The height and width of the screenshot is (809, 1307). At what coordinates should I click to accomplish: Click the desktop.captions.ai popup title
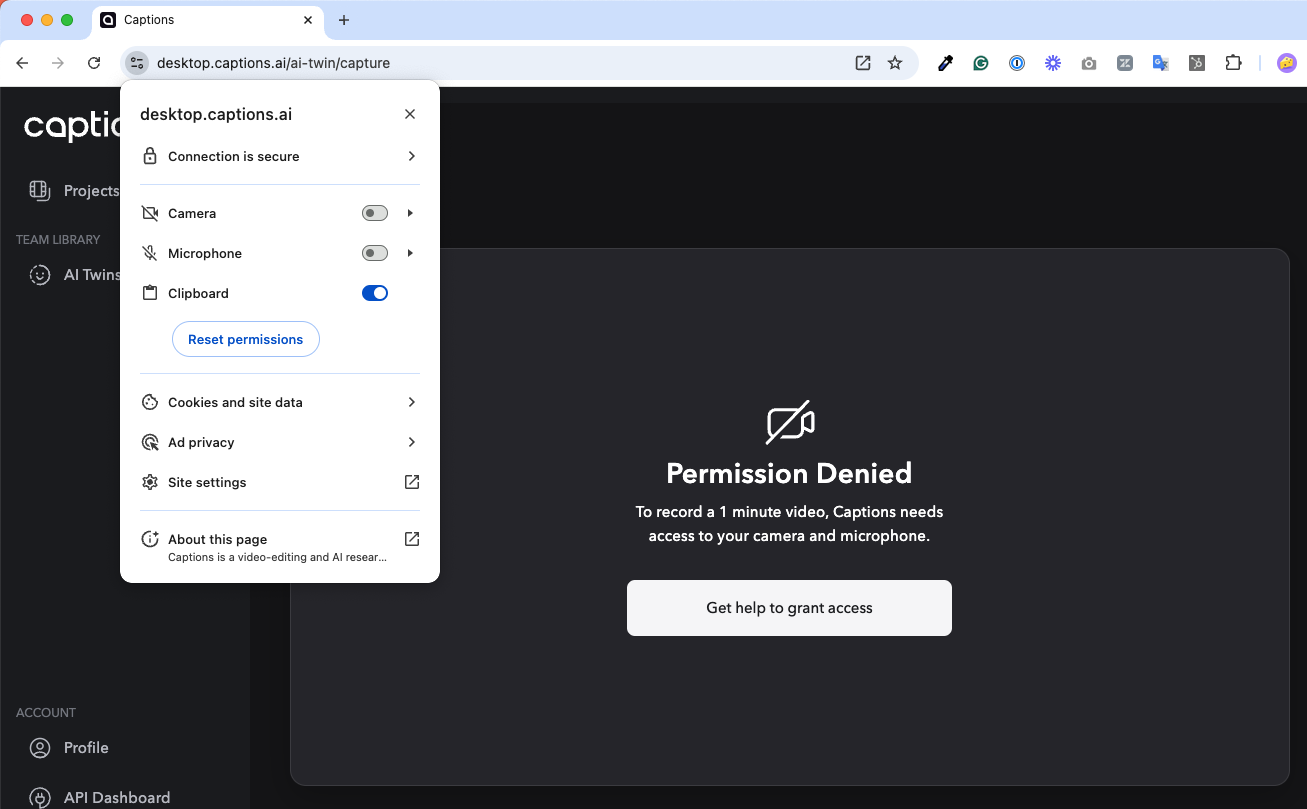click(x=216, y=114)
